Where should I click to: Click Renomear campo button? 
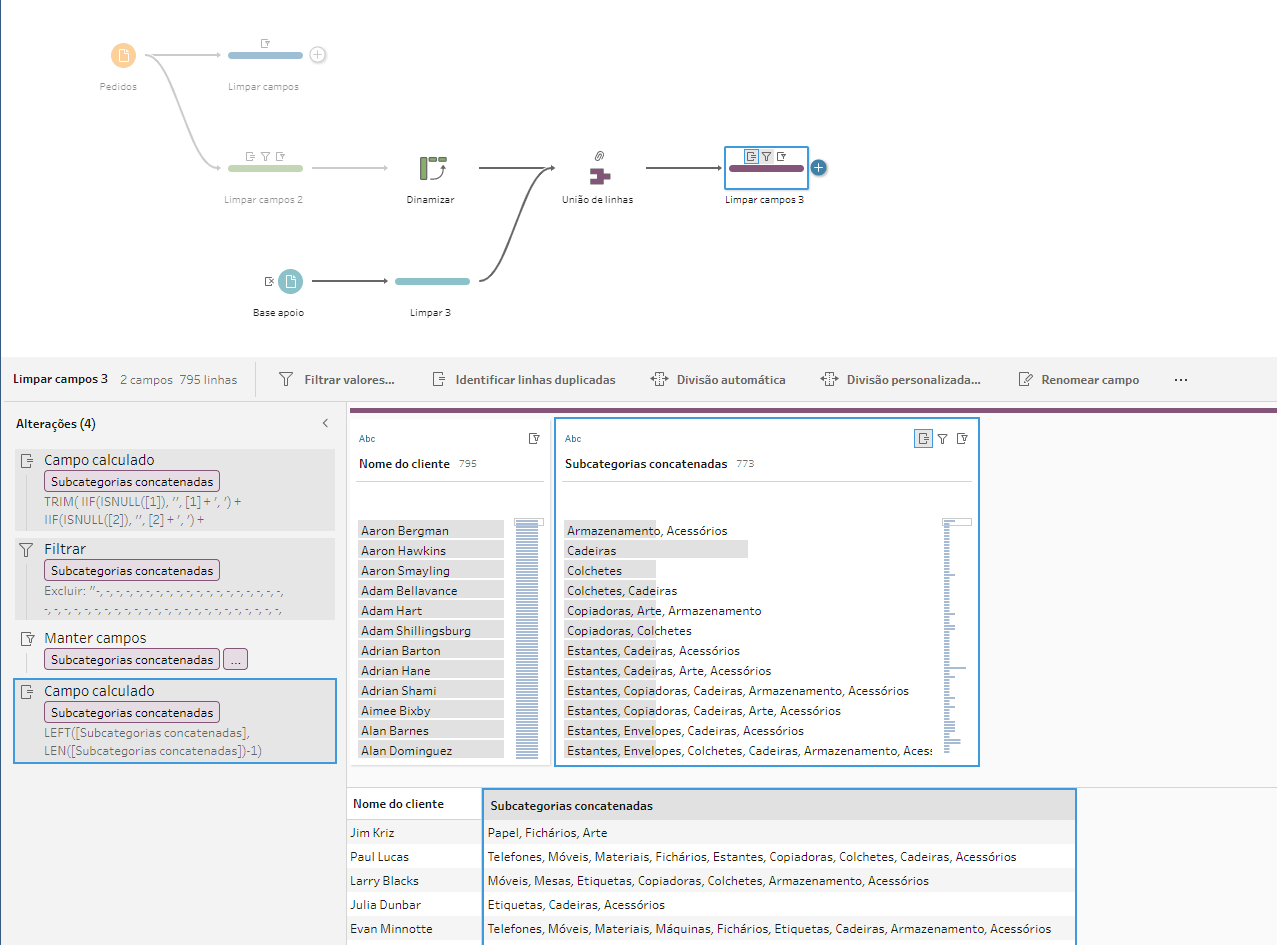pos(1078,380)
